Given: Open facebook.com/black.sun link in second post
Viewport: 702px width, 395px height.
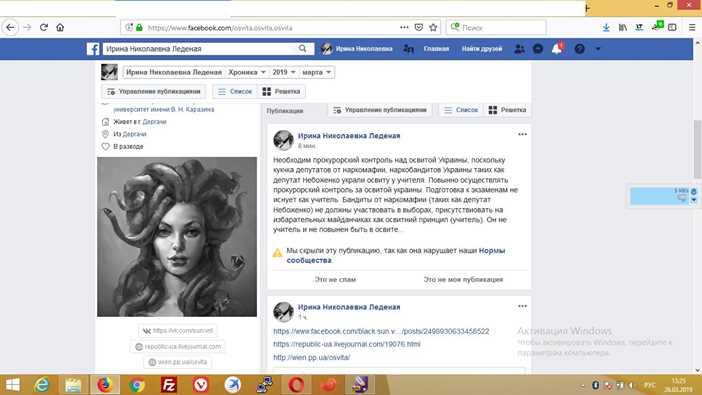Looking at the screenshot, I should click(381, 331).
